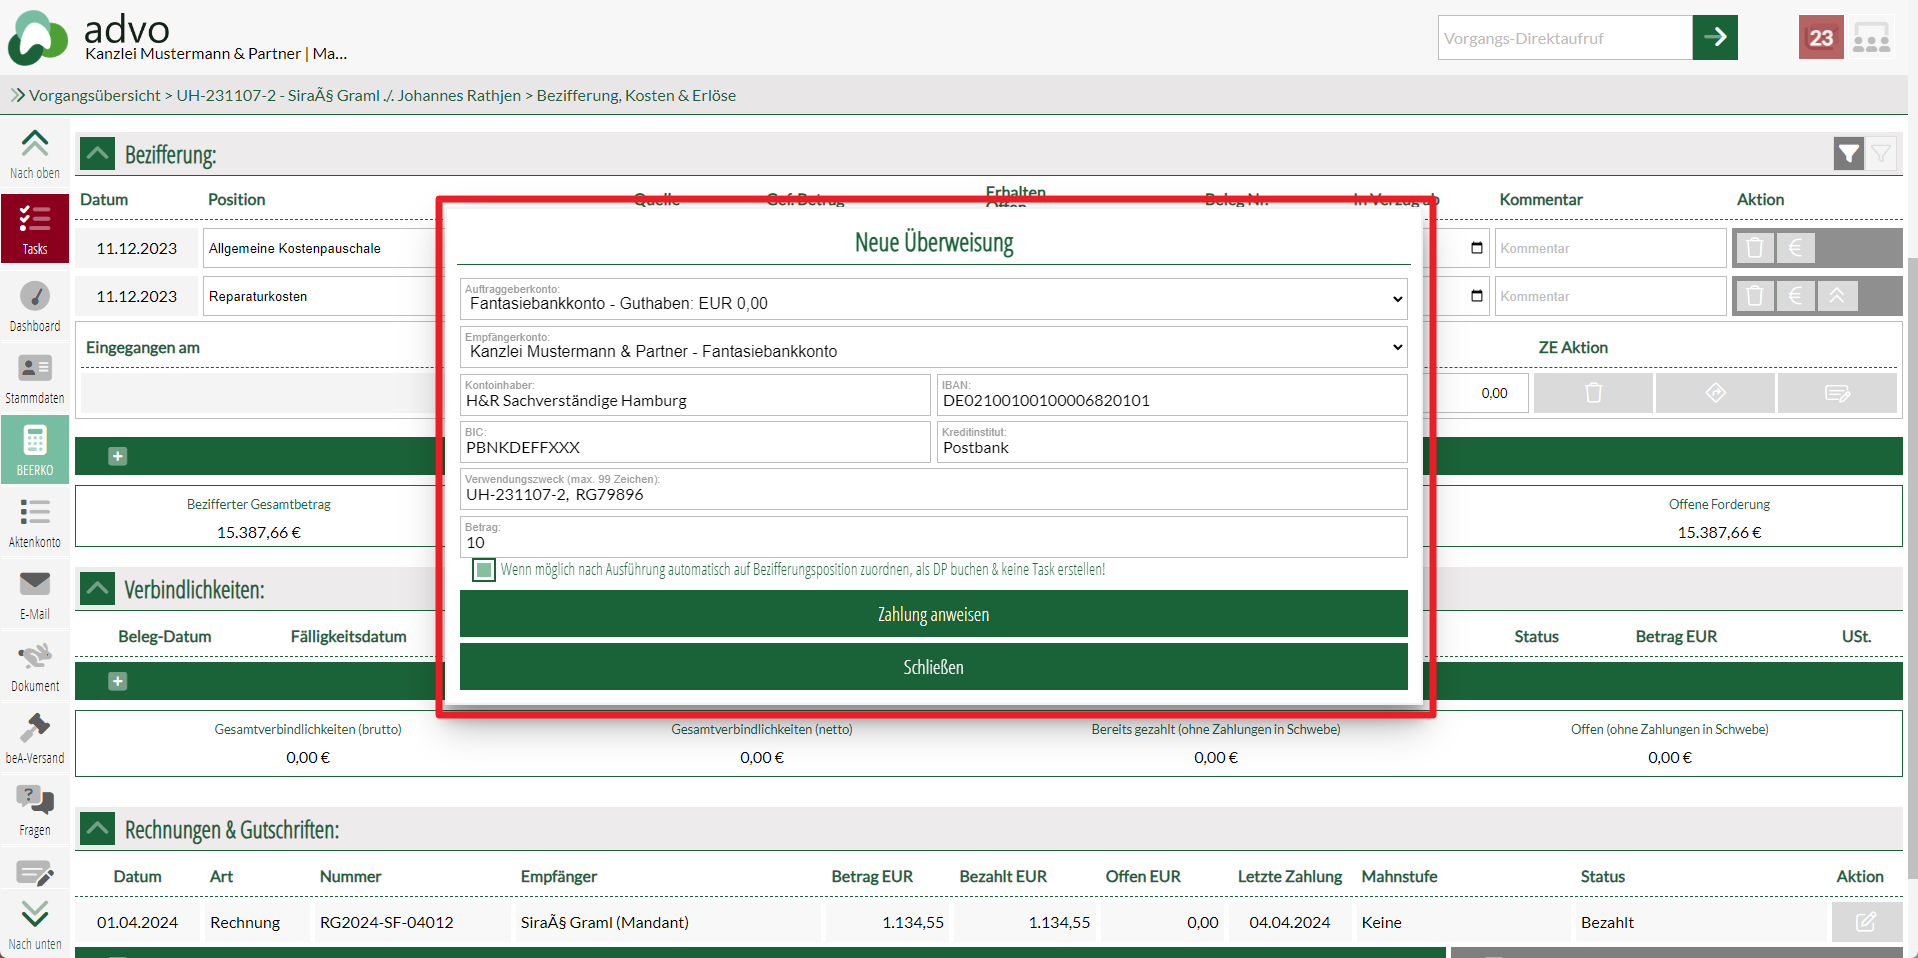The width and height of the screenshot is (1918, 958).
Task: Collapse the Rechnungen & Gutschriften section
Action: coord(98,829)
